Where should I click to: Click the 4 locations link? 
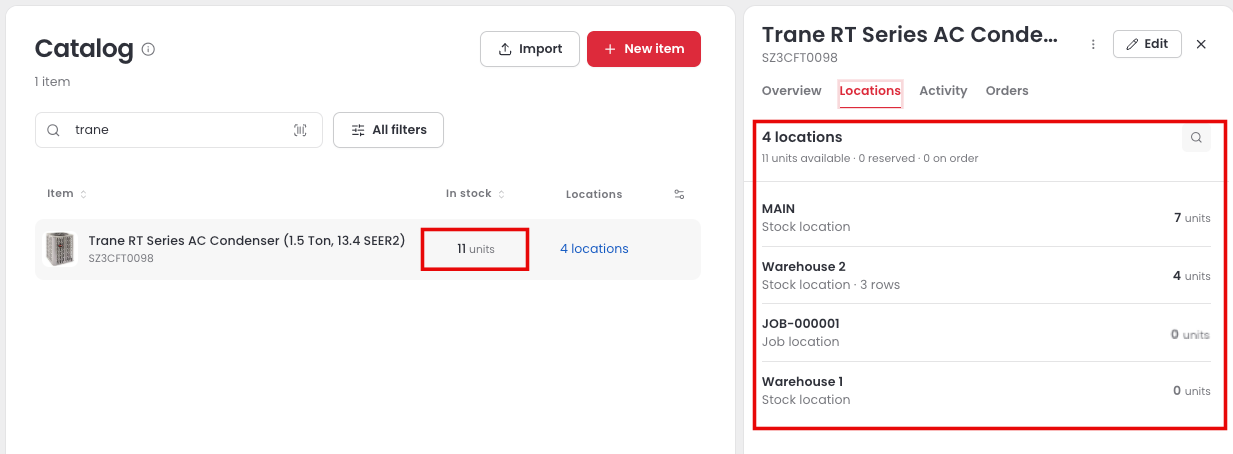pyautogui.click(x=594, y=249)
